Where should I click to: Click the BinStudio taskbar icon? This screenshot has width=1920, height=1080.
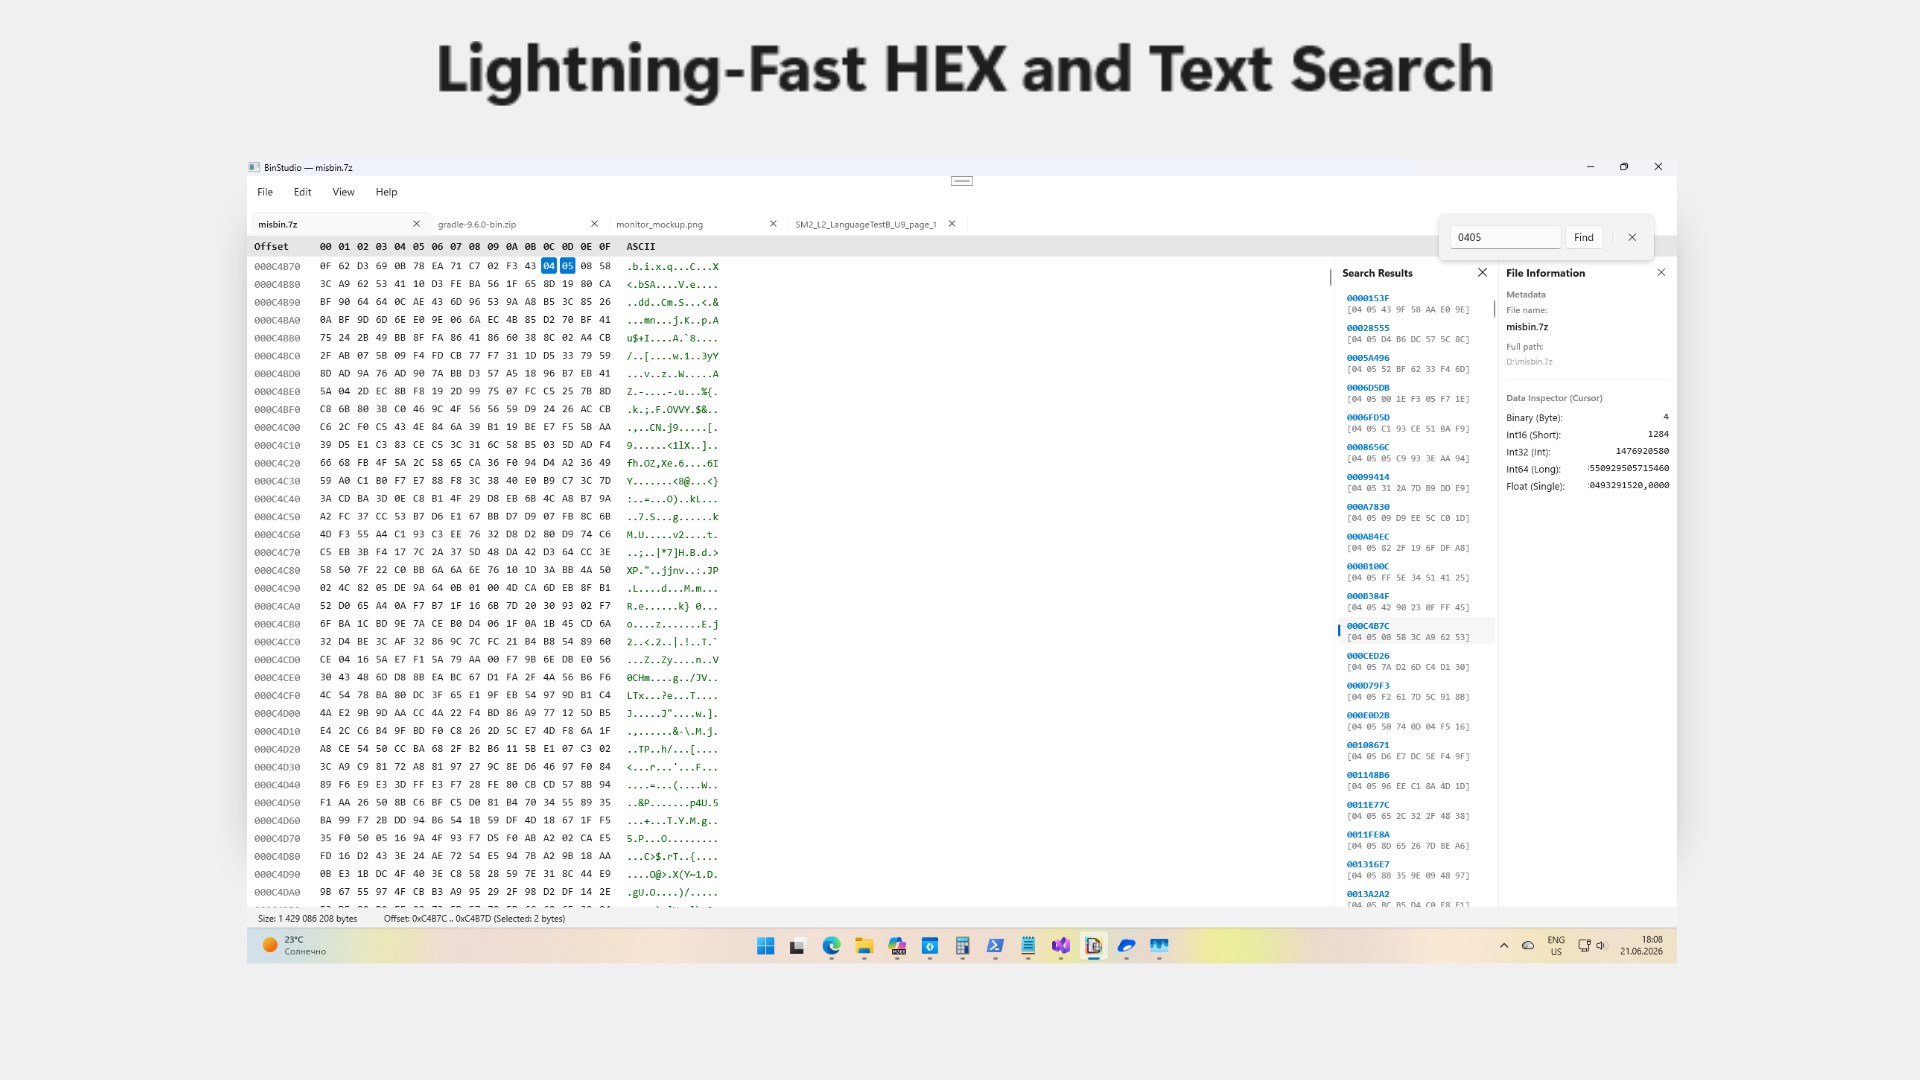click(1094, 946)
